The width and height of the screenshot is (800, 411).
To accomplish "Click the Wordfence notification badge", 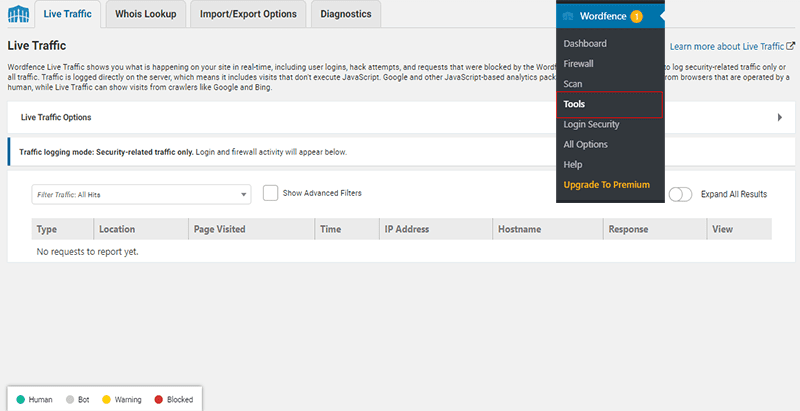I will pos(636,16).
